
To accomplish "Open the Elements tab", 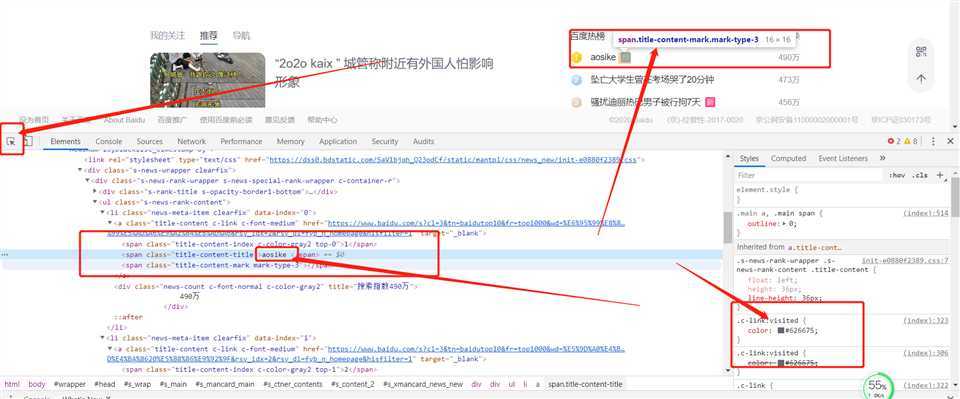I will click(x=66, y=141).
